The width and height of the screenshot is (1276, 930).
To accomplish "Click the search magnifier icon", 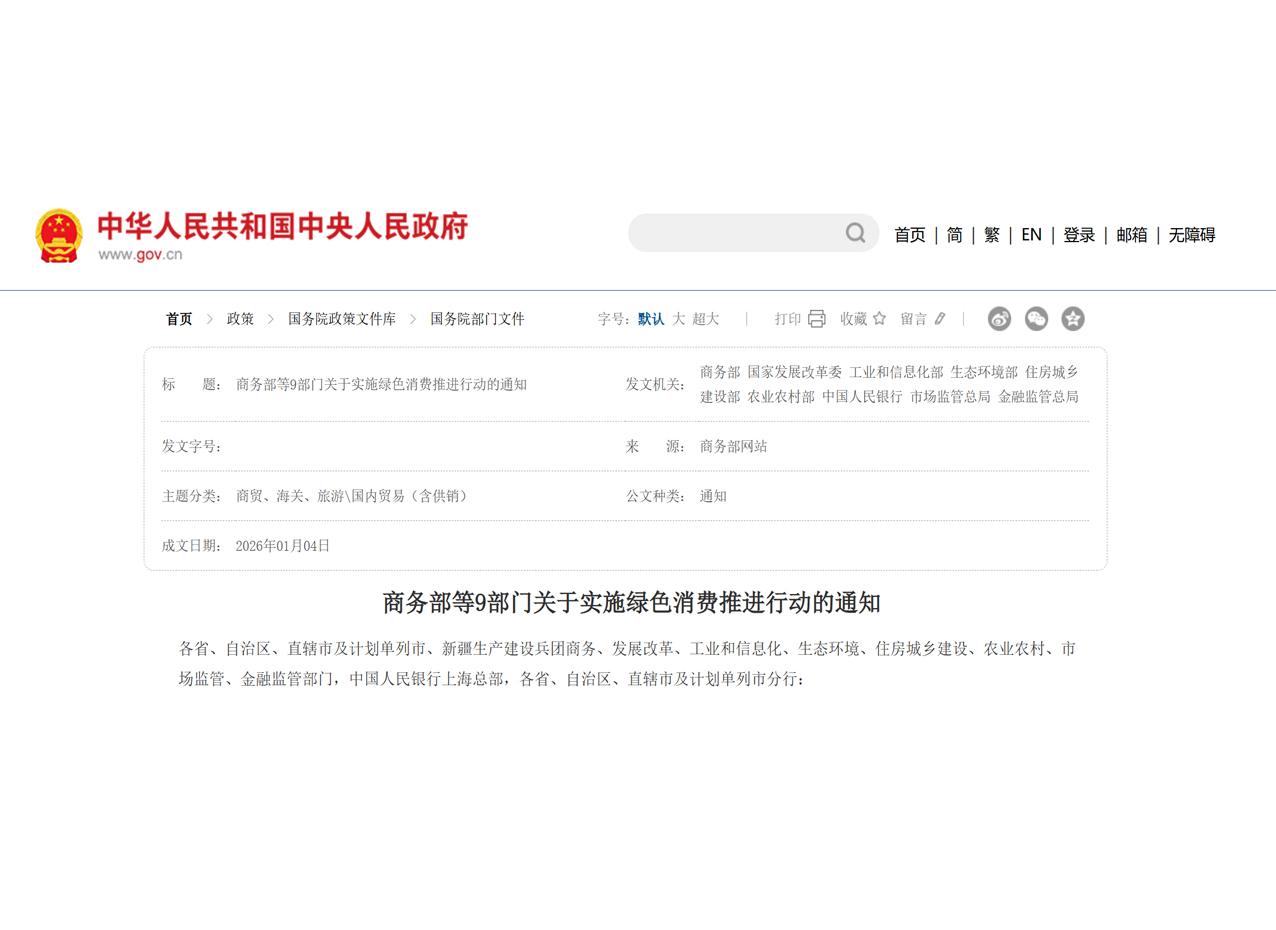I will pyautogui.click(x=855, y=233).
